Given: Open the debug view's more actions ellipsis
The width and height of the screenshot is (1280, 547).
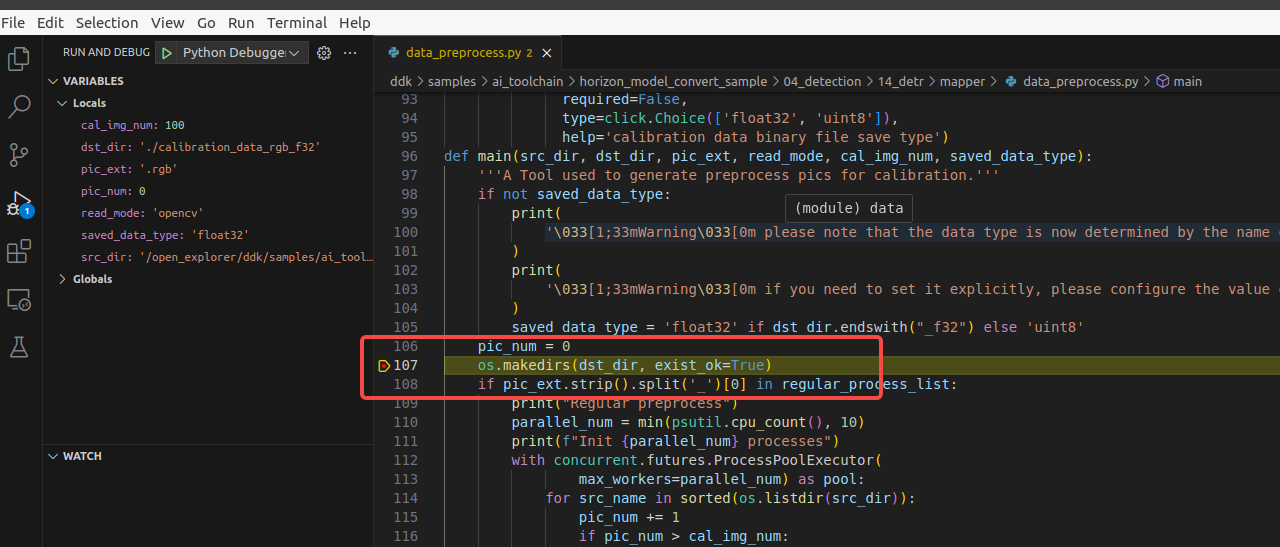Looking at the screenshot, I should coord(350,53).
